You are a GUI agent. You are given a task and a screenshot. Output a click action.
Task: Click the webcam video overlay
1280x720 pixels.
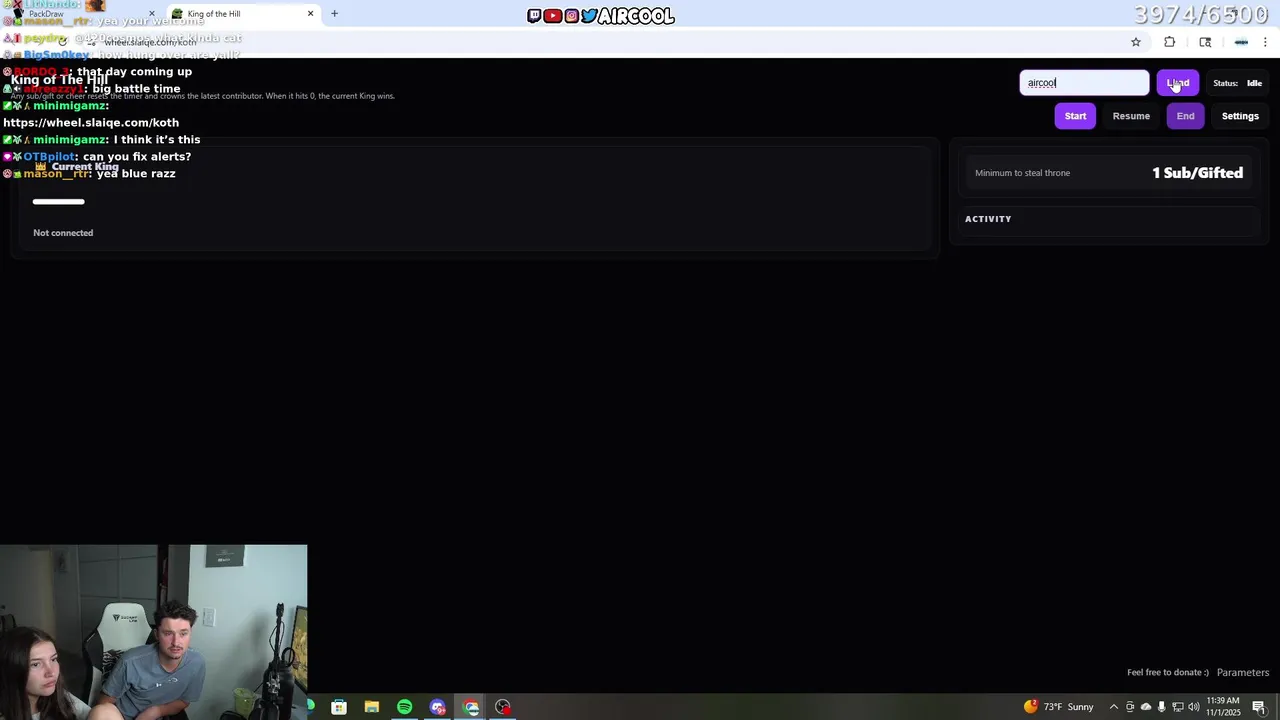point(154,632)
